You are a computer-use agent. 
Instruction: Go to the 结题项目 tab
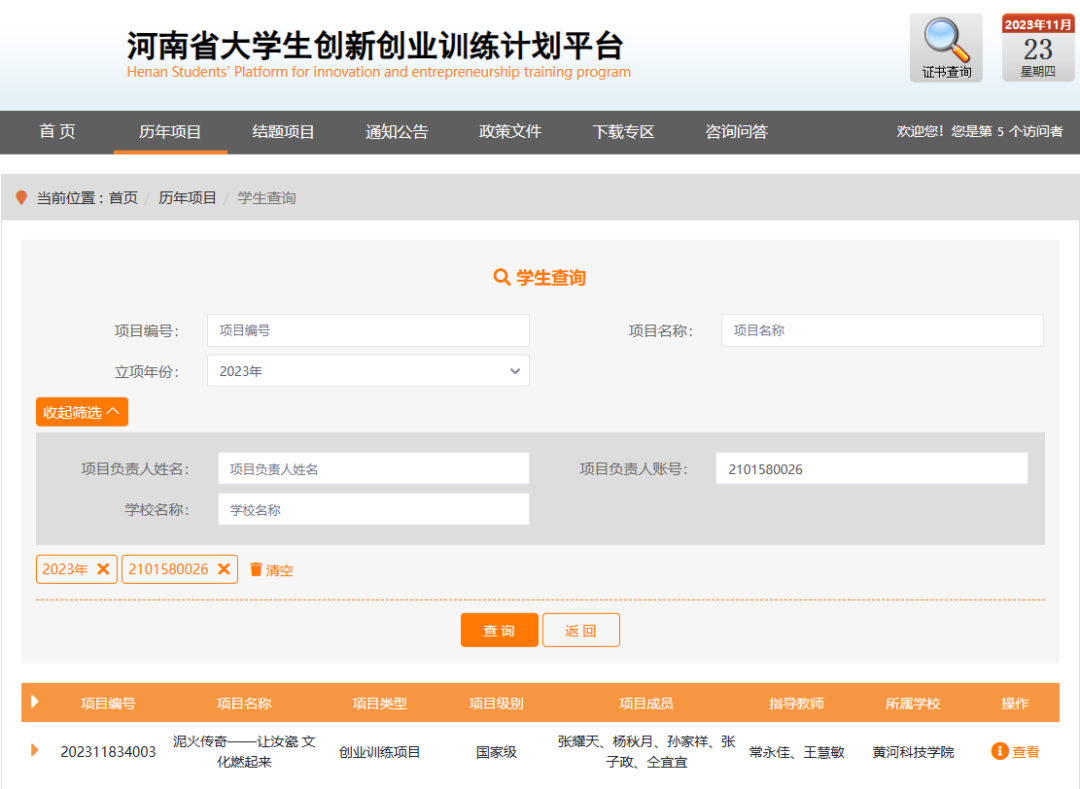283,132
